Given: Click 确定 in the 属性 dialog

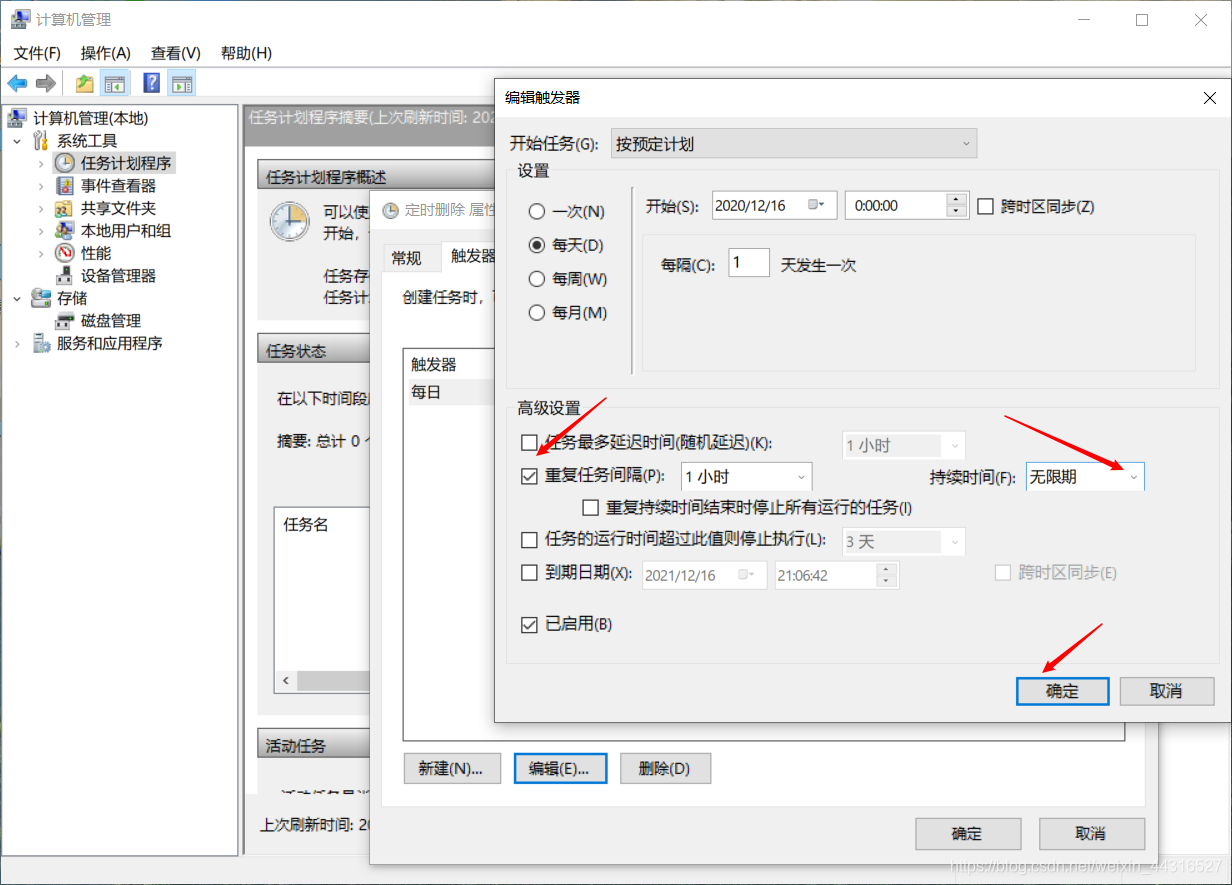Looking at the screenshot, I should tap(968, 834).
